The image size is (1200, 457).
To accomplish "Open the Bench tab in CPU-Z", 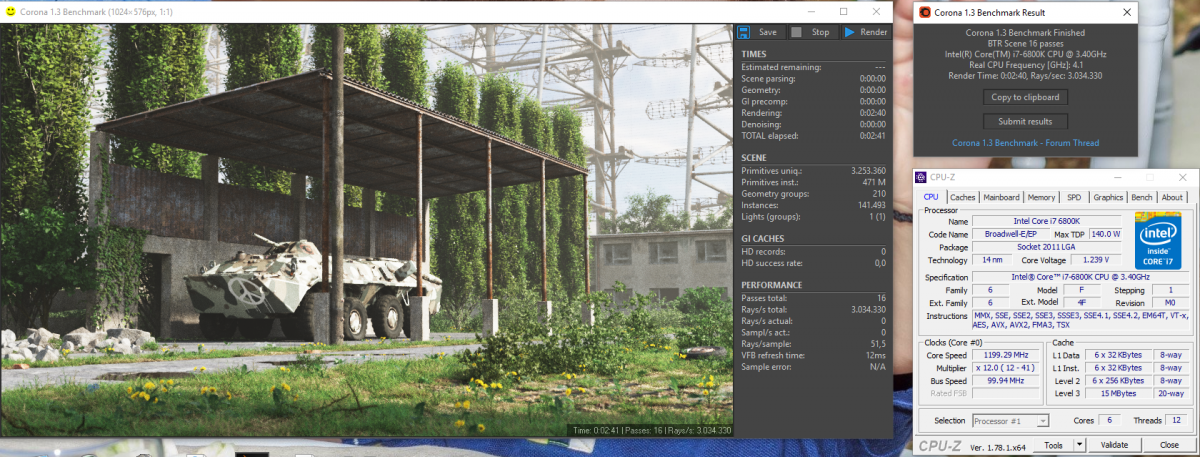I will pos(1142,197).
